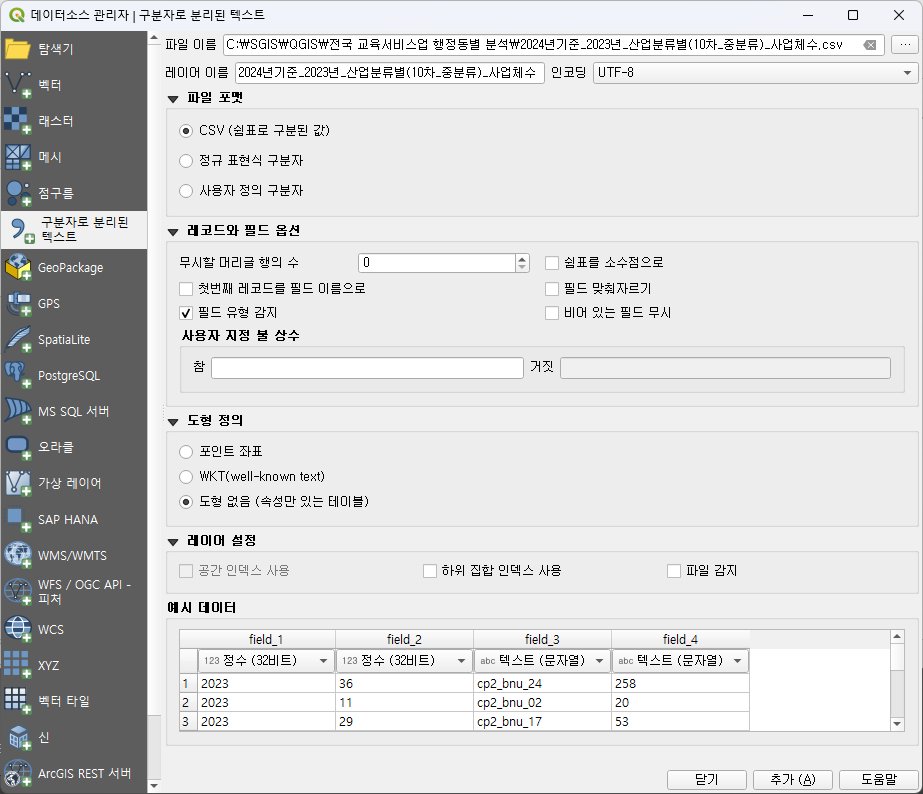
Task: Open the GPS source icon
Action: (18, 304)
